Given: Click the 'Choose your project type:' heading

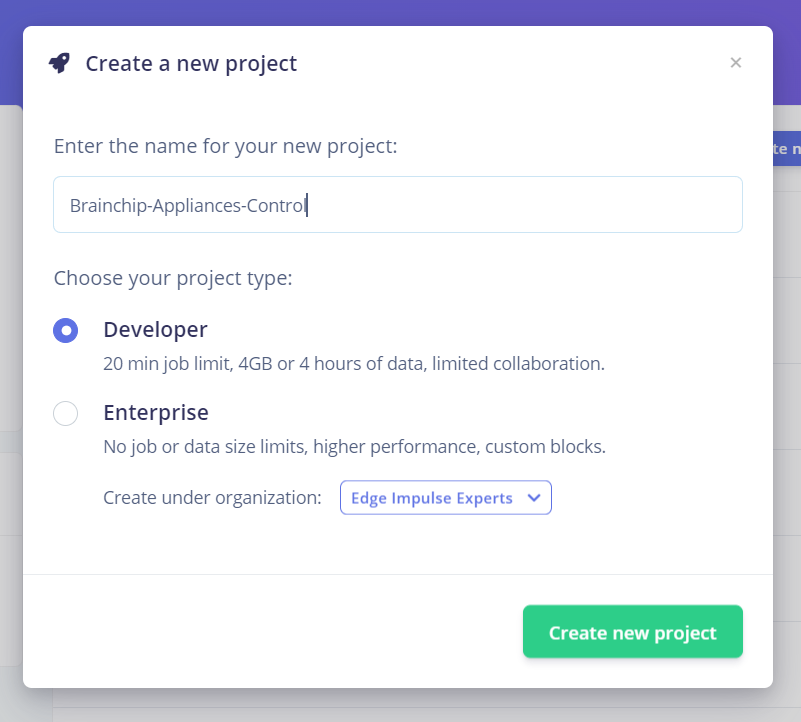Looking at the screenshot, I should 173,278.
